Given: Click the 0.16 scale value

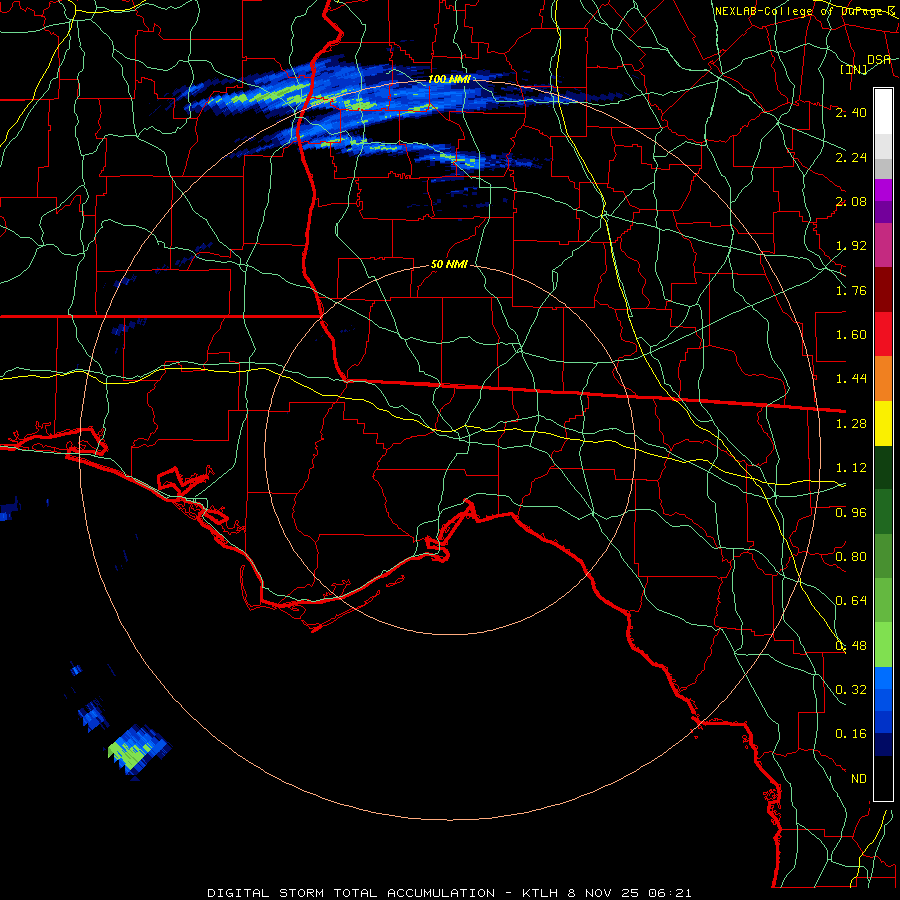Looking at the screenshot, I should coord(851,734).
